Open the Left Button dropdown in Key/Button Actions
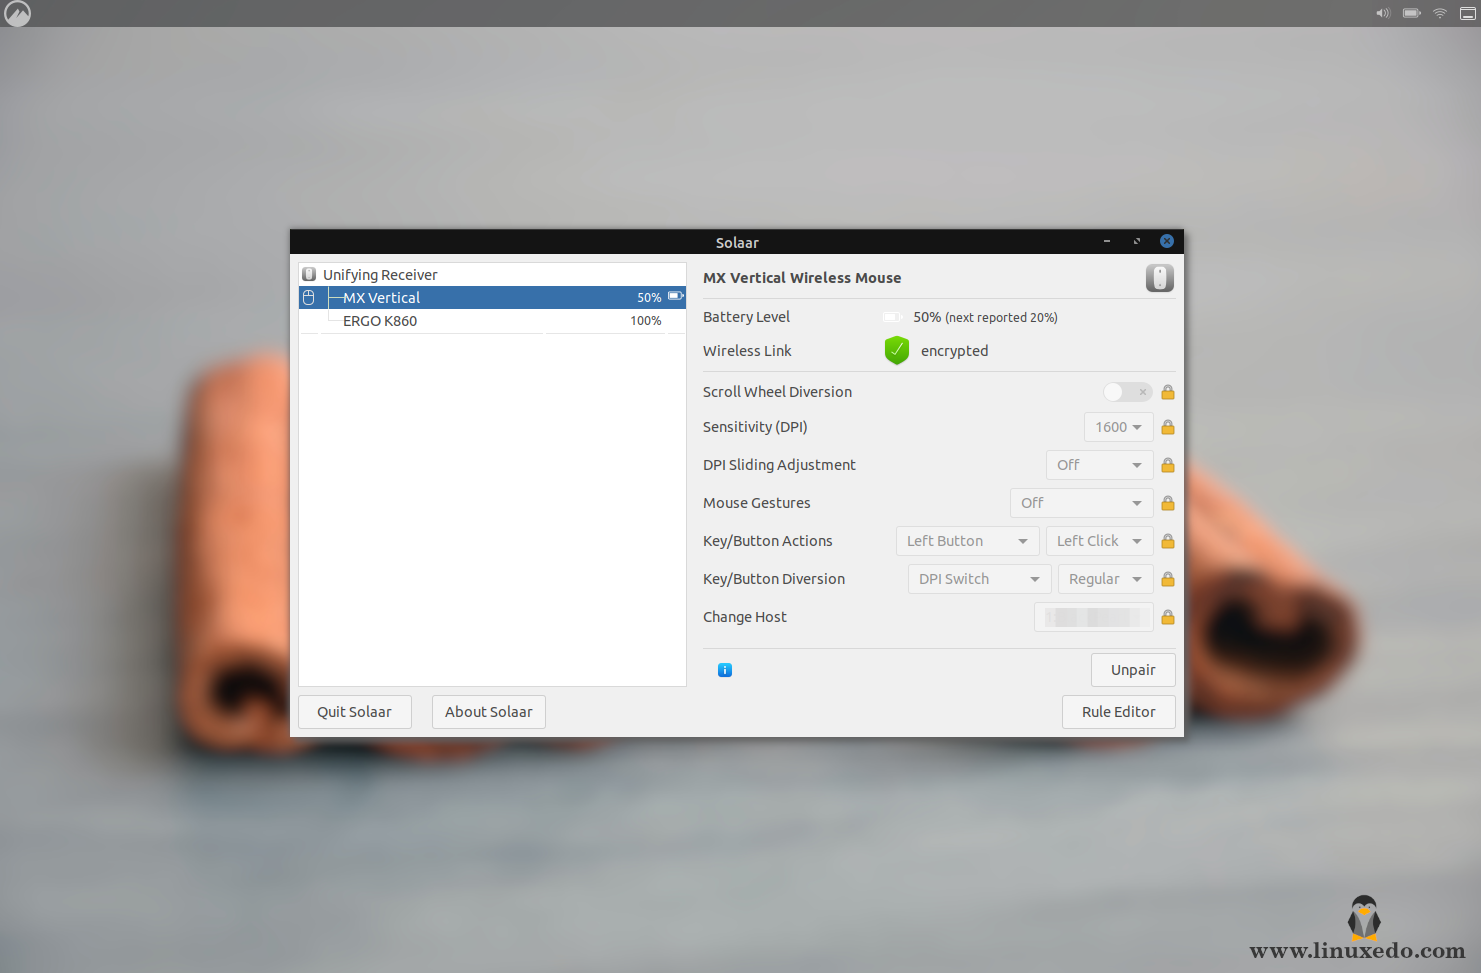 point(967,541)
